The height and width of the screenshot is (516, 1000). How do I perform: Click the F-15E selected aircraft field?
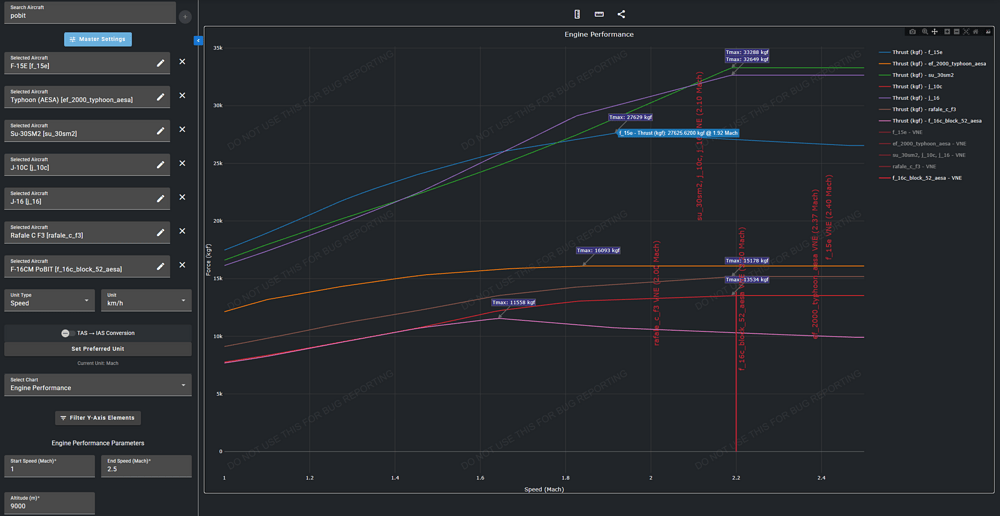pos(87,63)
